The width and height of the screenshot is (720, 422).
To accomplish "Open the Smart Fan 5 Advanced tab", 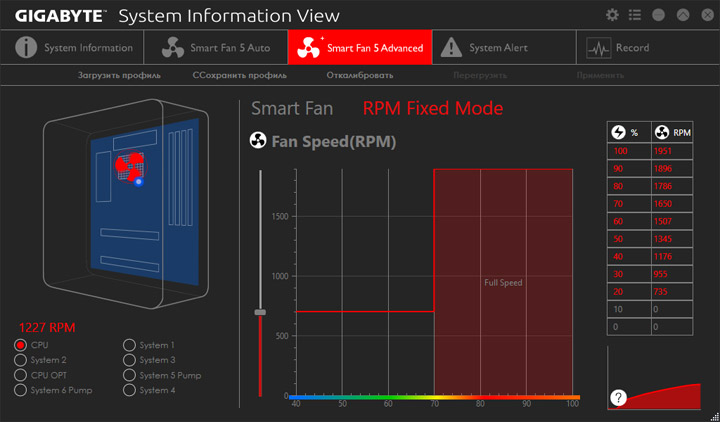I will (360, 47).
